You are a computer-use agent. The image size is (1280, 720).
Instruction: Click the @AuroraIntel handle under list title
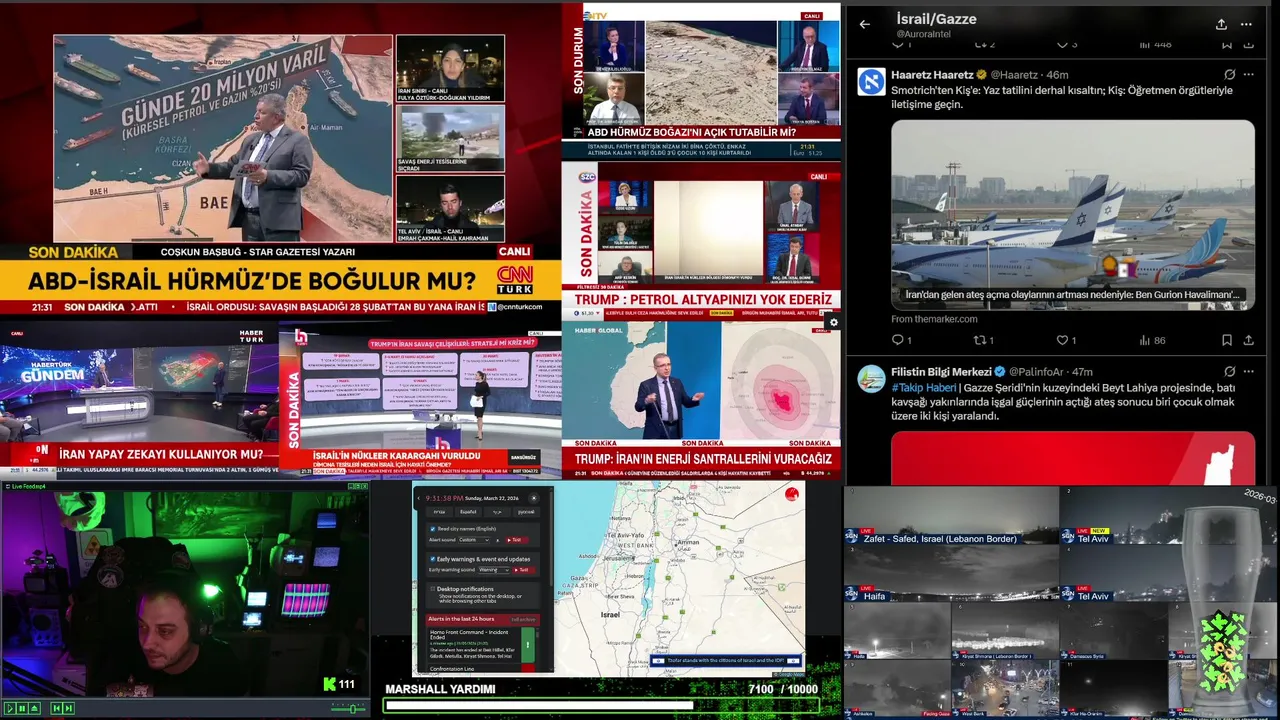(x=926, y=34)
